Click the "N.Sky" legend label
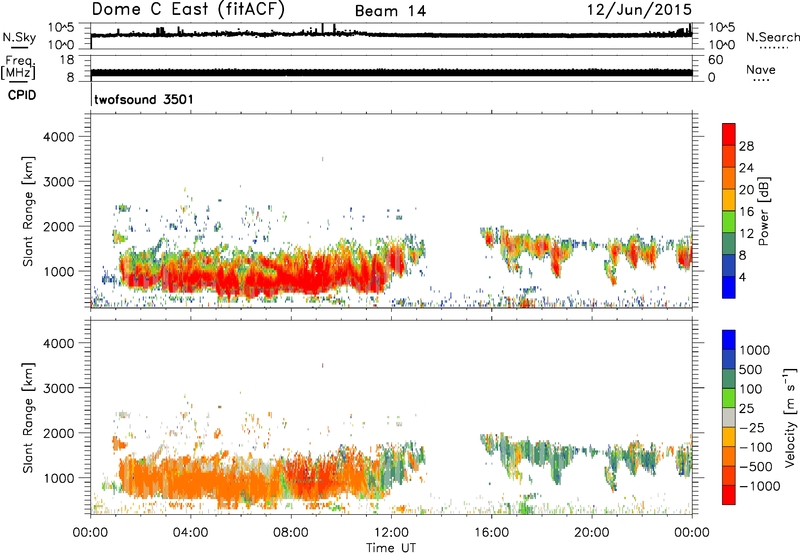Viewport: 800px width, 554px height. (x=19, y=37)
